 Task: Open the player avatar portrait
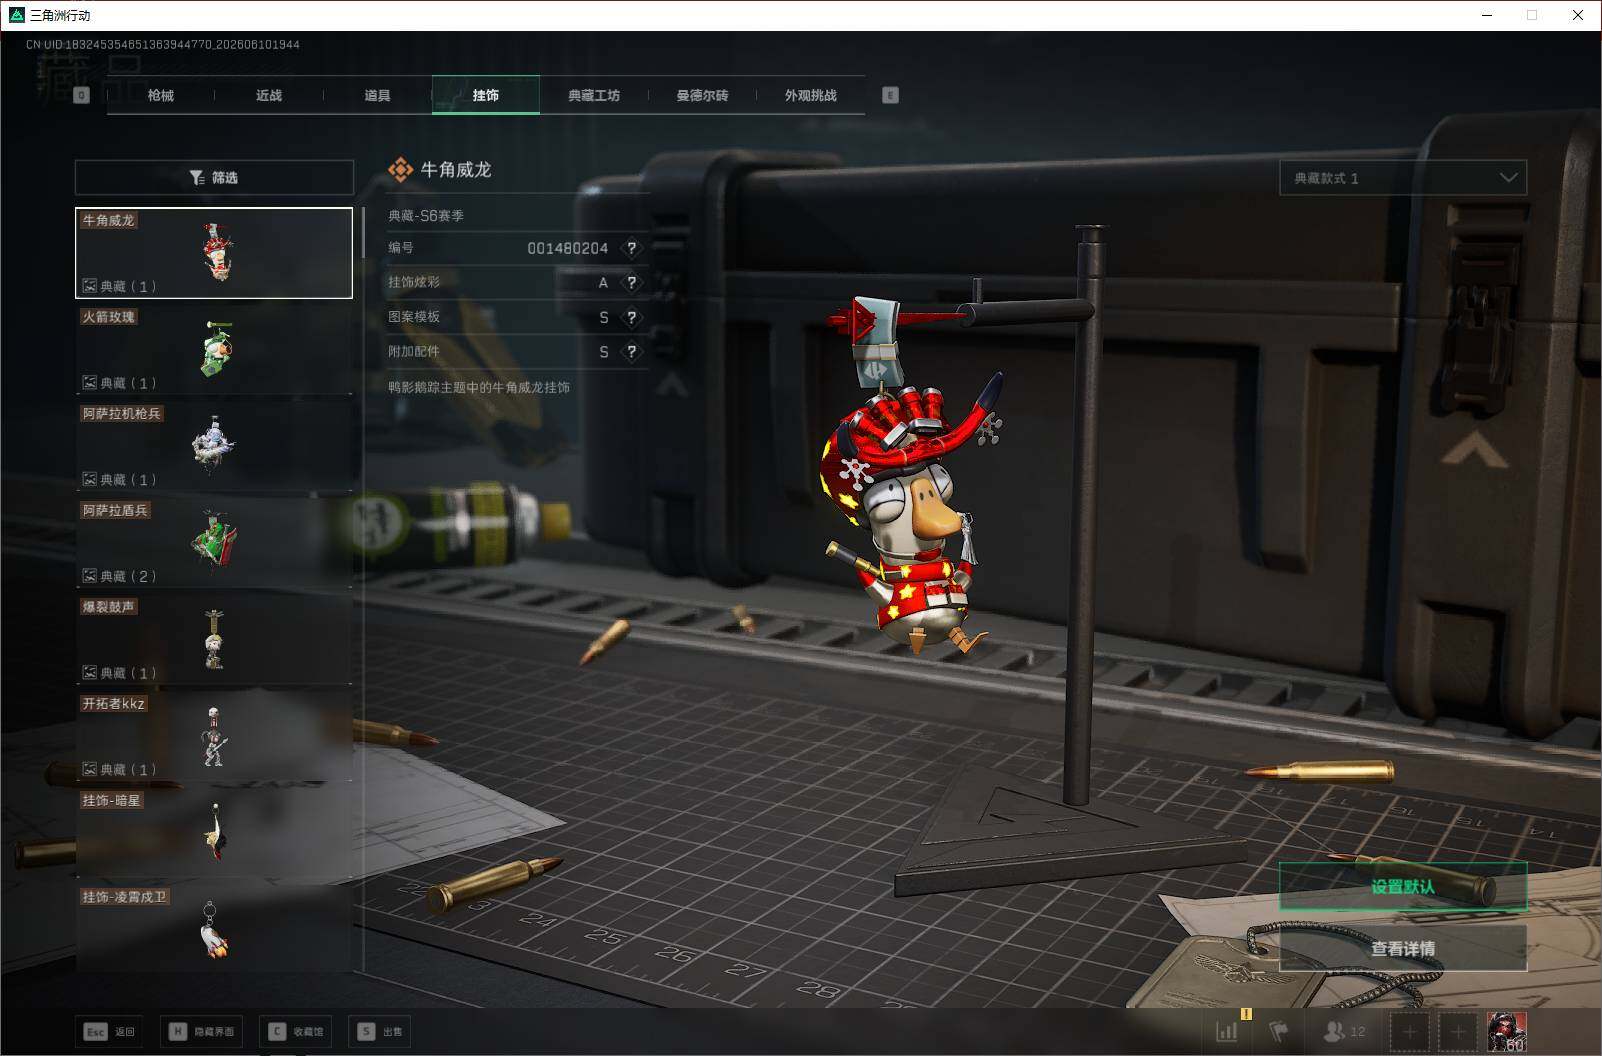pyautogui.click(x=1506, y=1032)
